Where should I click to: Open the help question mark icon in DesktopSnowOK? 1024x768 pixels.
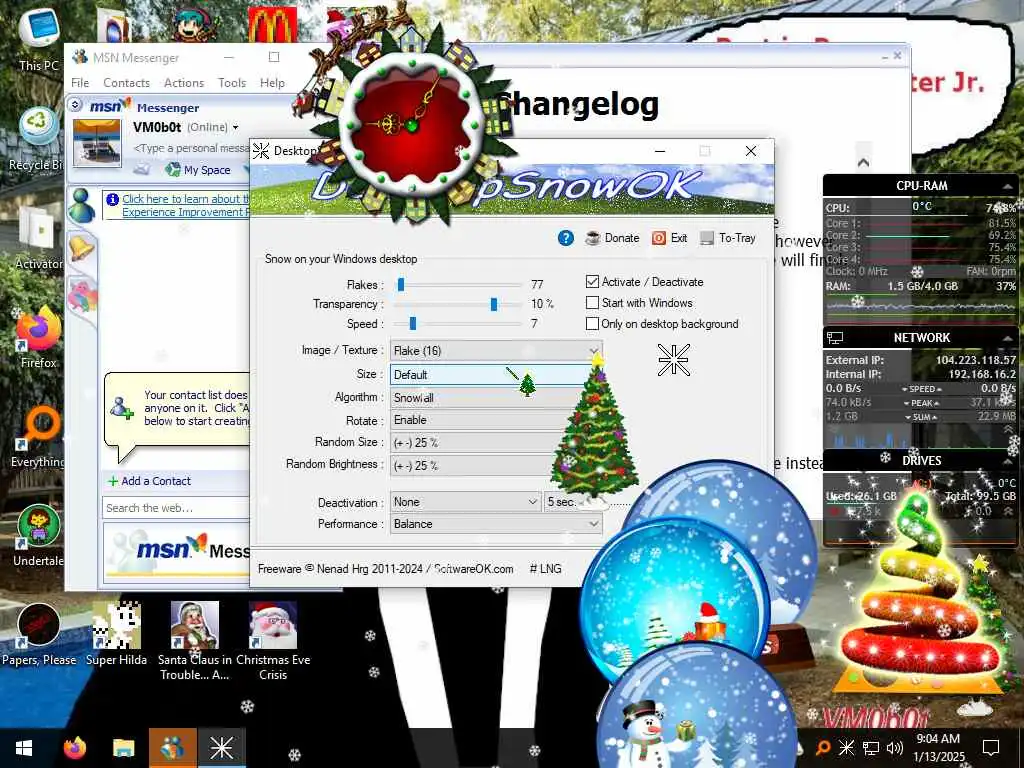coord(566,238)
